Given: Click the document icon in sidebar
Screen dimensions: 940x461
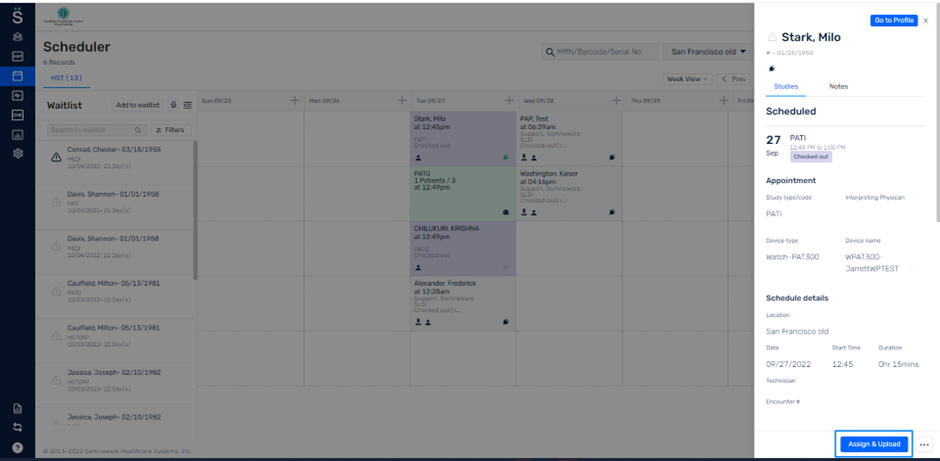Looking at the screenshot, I should 17,409.
